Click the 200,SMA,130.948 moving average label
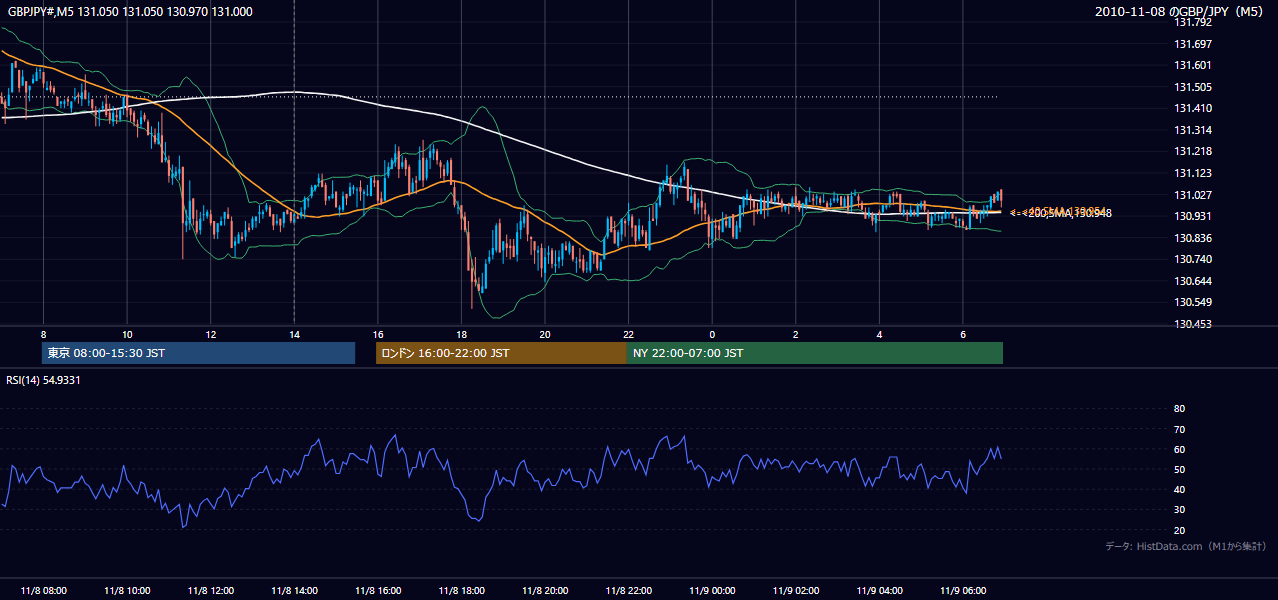The height and width of the screenshot is (600, 1278). 1068,213
